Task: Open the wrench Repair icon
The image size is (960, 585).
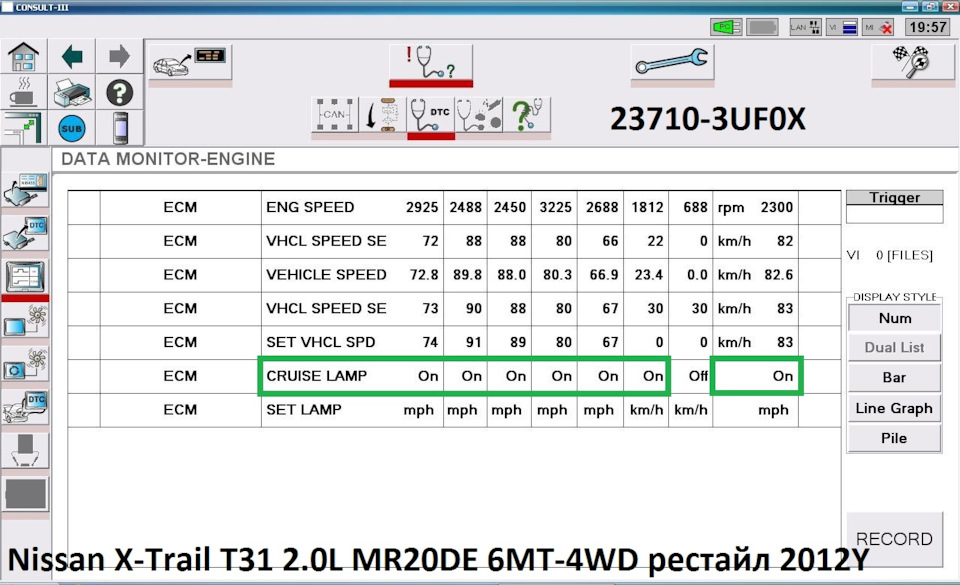Action: point(672,62)
